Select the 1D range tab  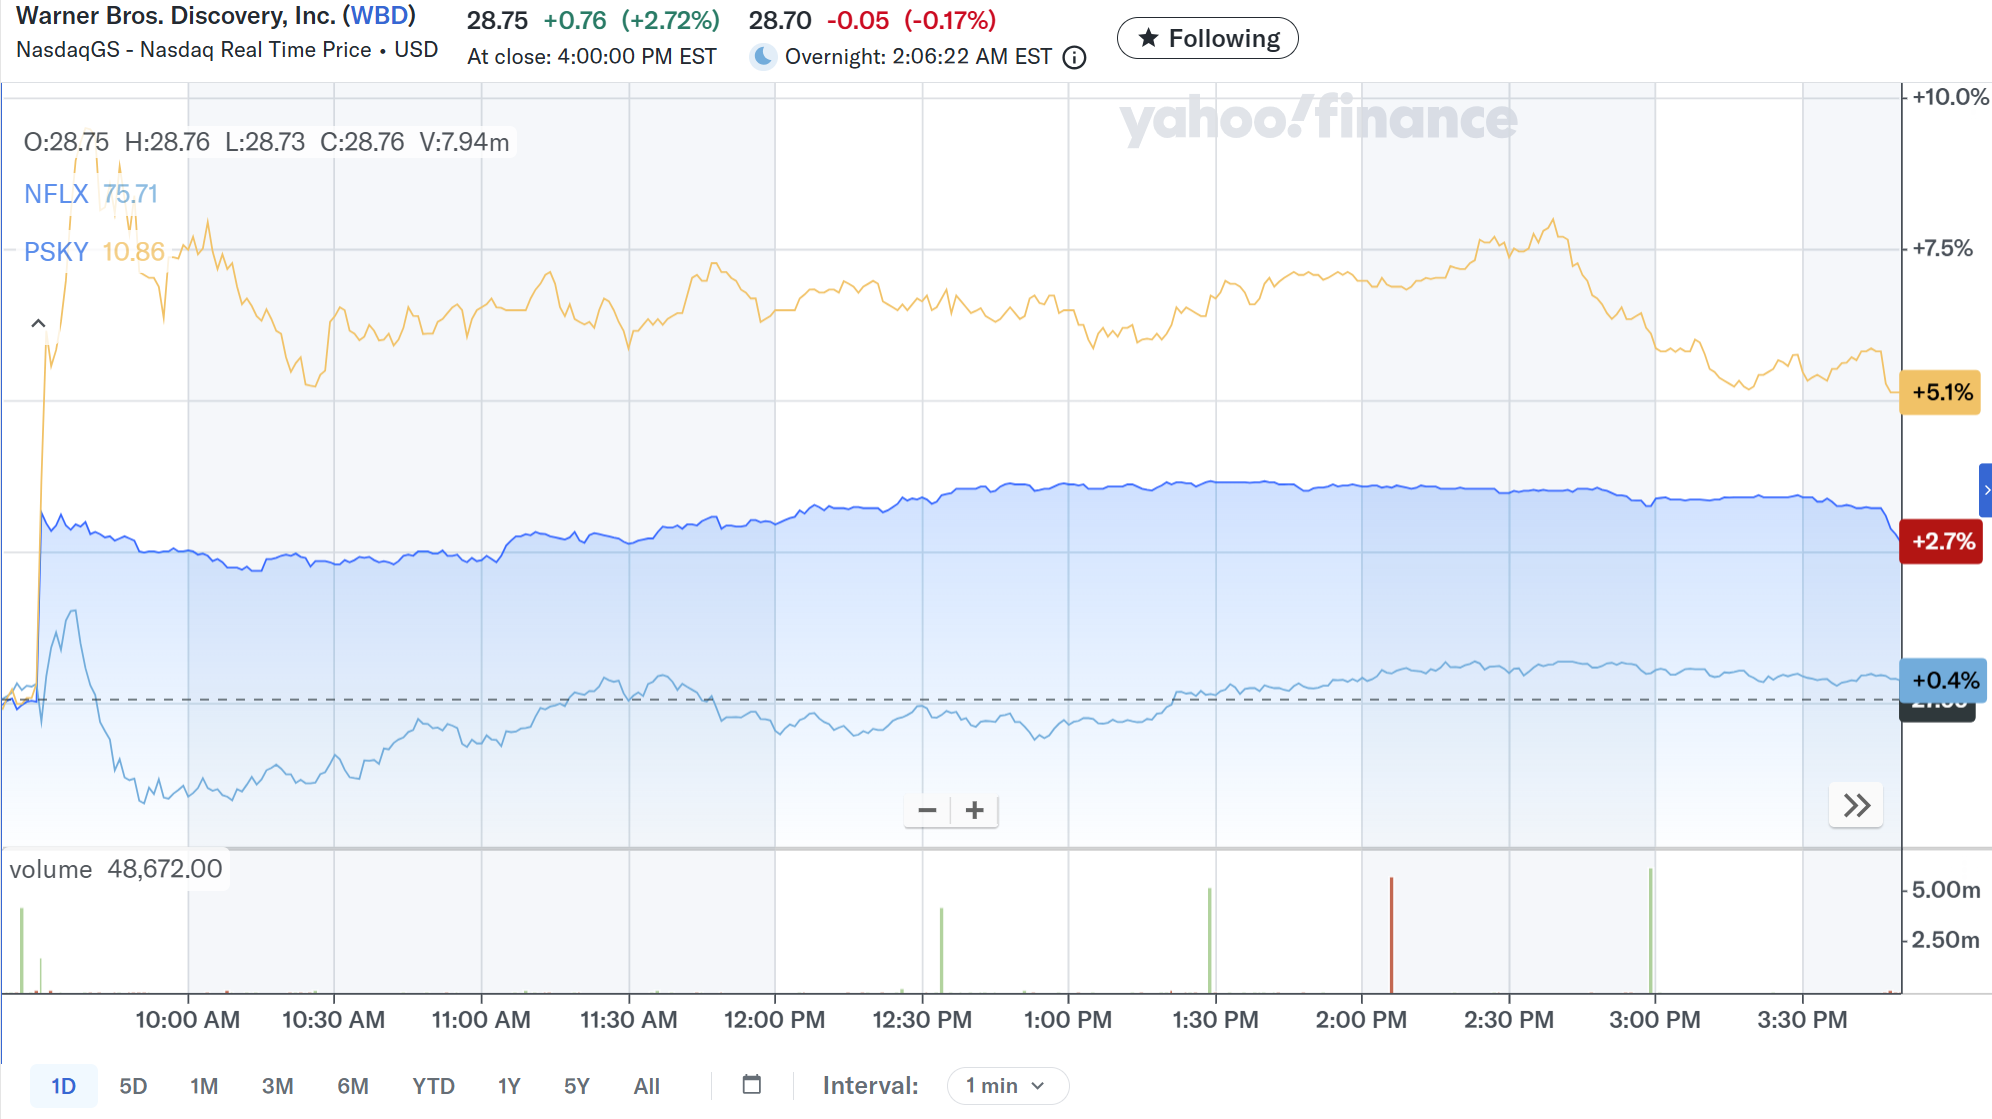(63, 1086)
